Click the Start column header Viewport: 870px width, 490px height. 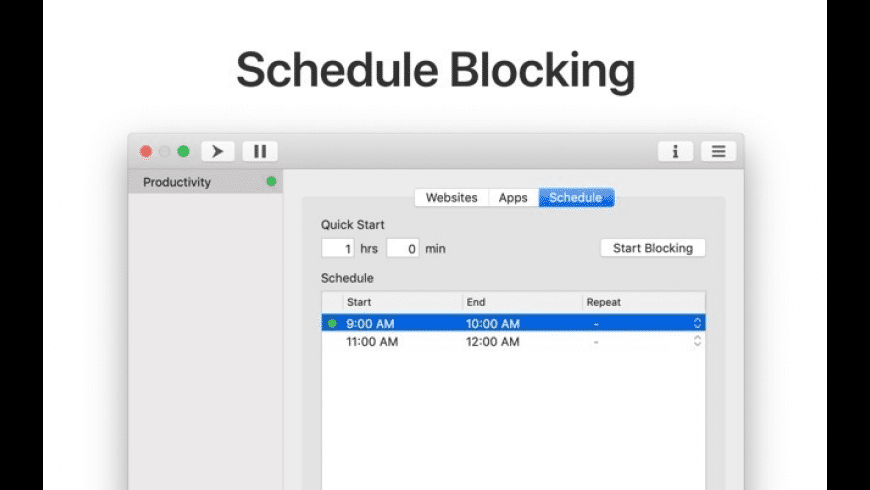[402, 301]
